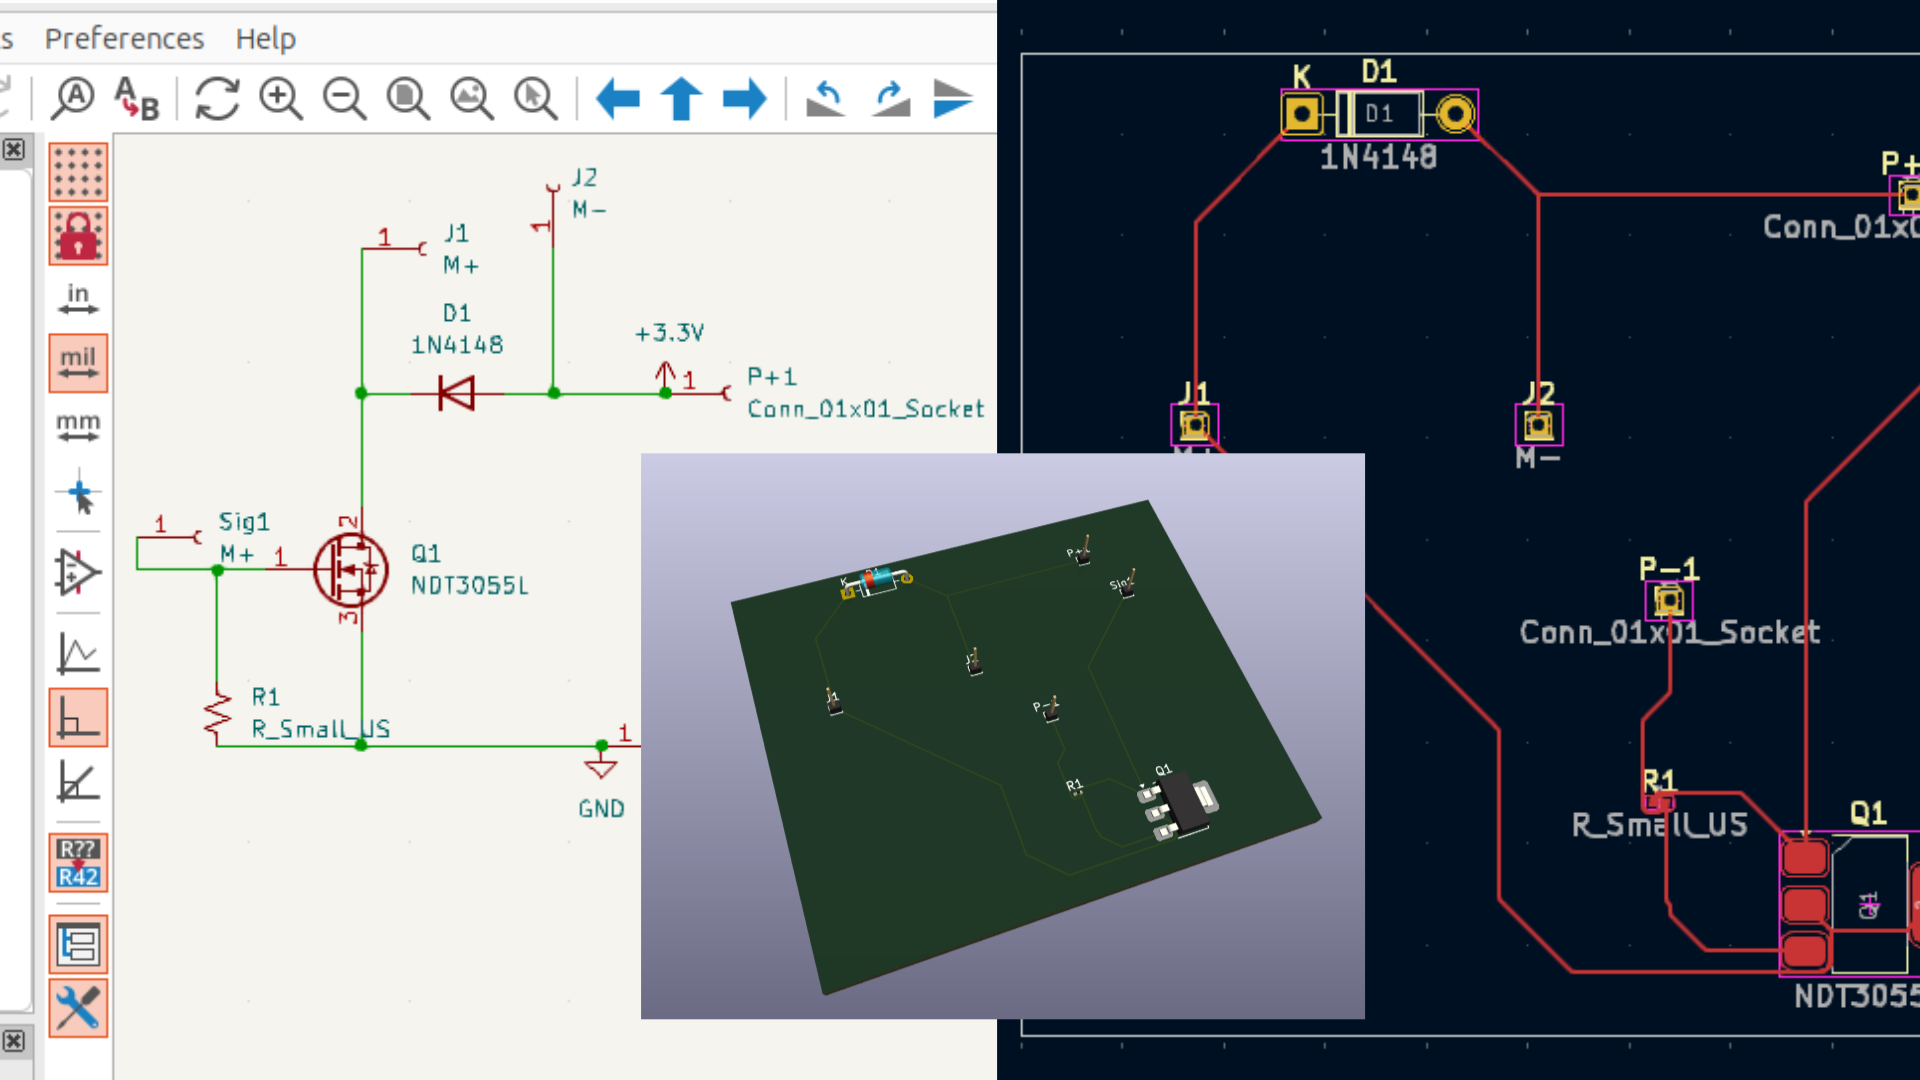Toggle grid override lock
The height and width of the screenshot is (1080, 1920).
tap(78, 236)
